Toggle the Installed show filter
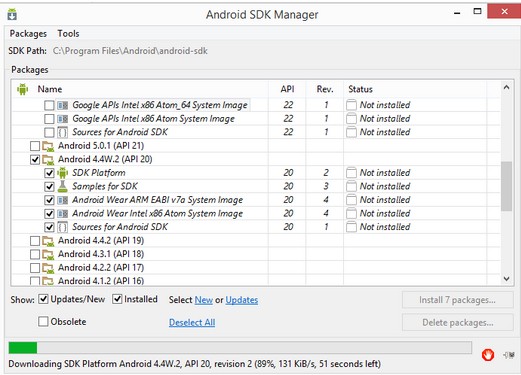This screenshot has height=375, width=521. pyautogui.click(x=117, y=299)
